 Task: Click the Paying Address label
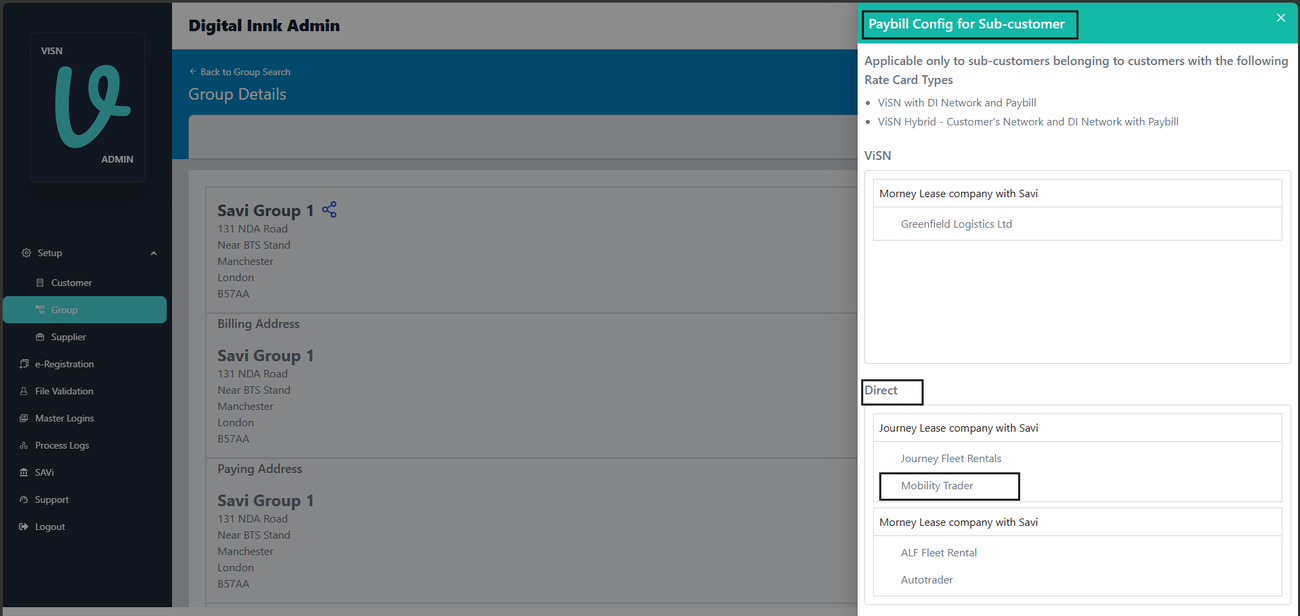260,469
